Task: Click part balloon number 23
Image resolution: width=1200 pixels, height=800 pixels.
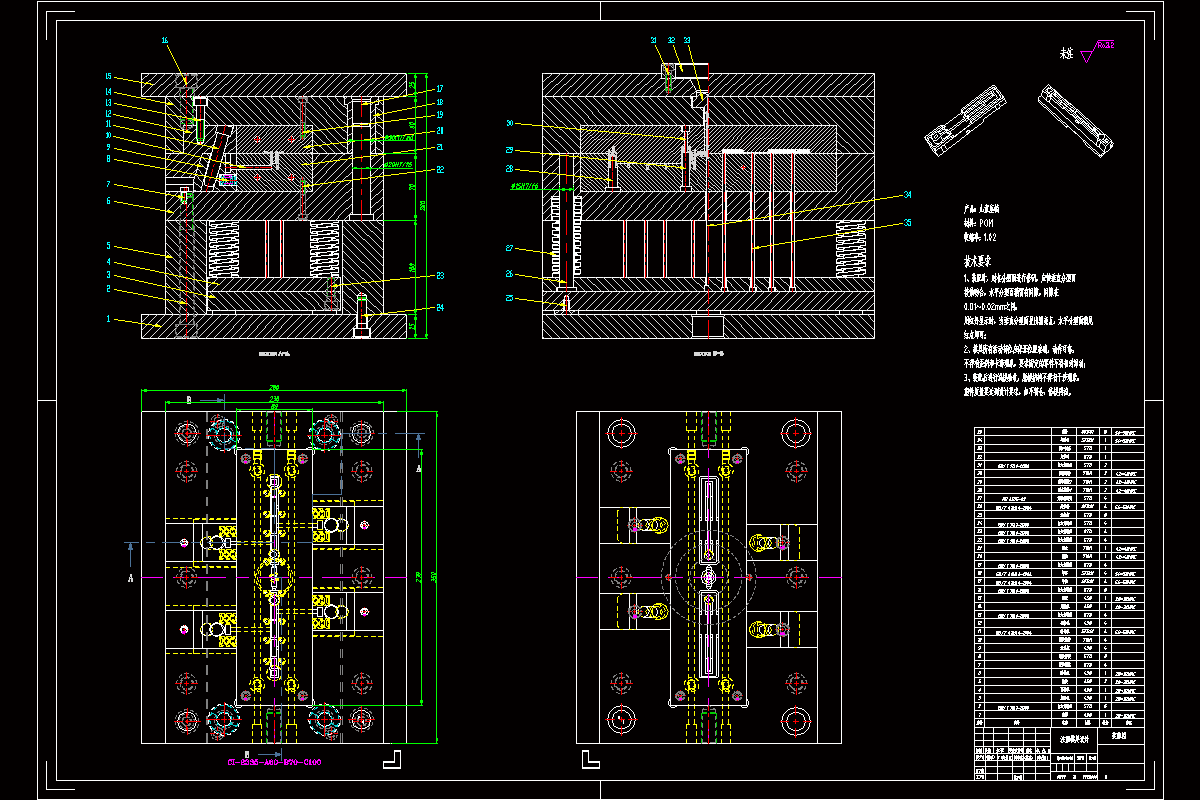Action: tap(439, 275)
